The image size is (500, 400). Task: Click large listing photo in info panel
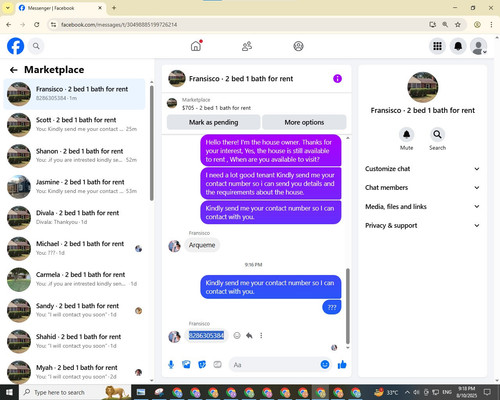click(423, 87)
